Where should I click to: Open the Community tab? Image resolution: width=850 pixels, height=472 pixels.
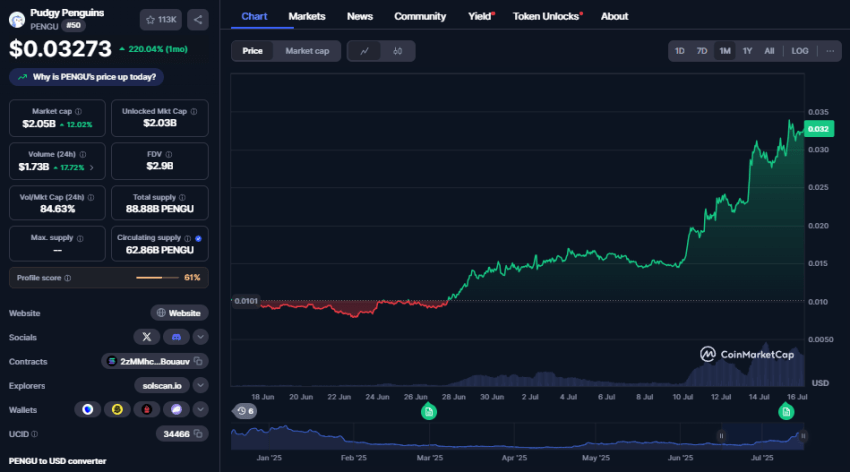click(420, 16)
